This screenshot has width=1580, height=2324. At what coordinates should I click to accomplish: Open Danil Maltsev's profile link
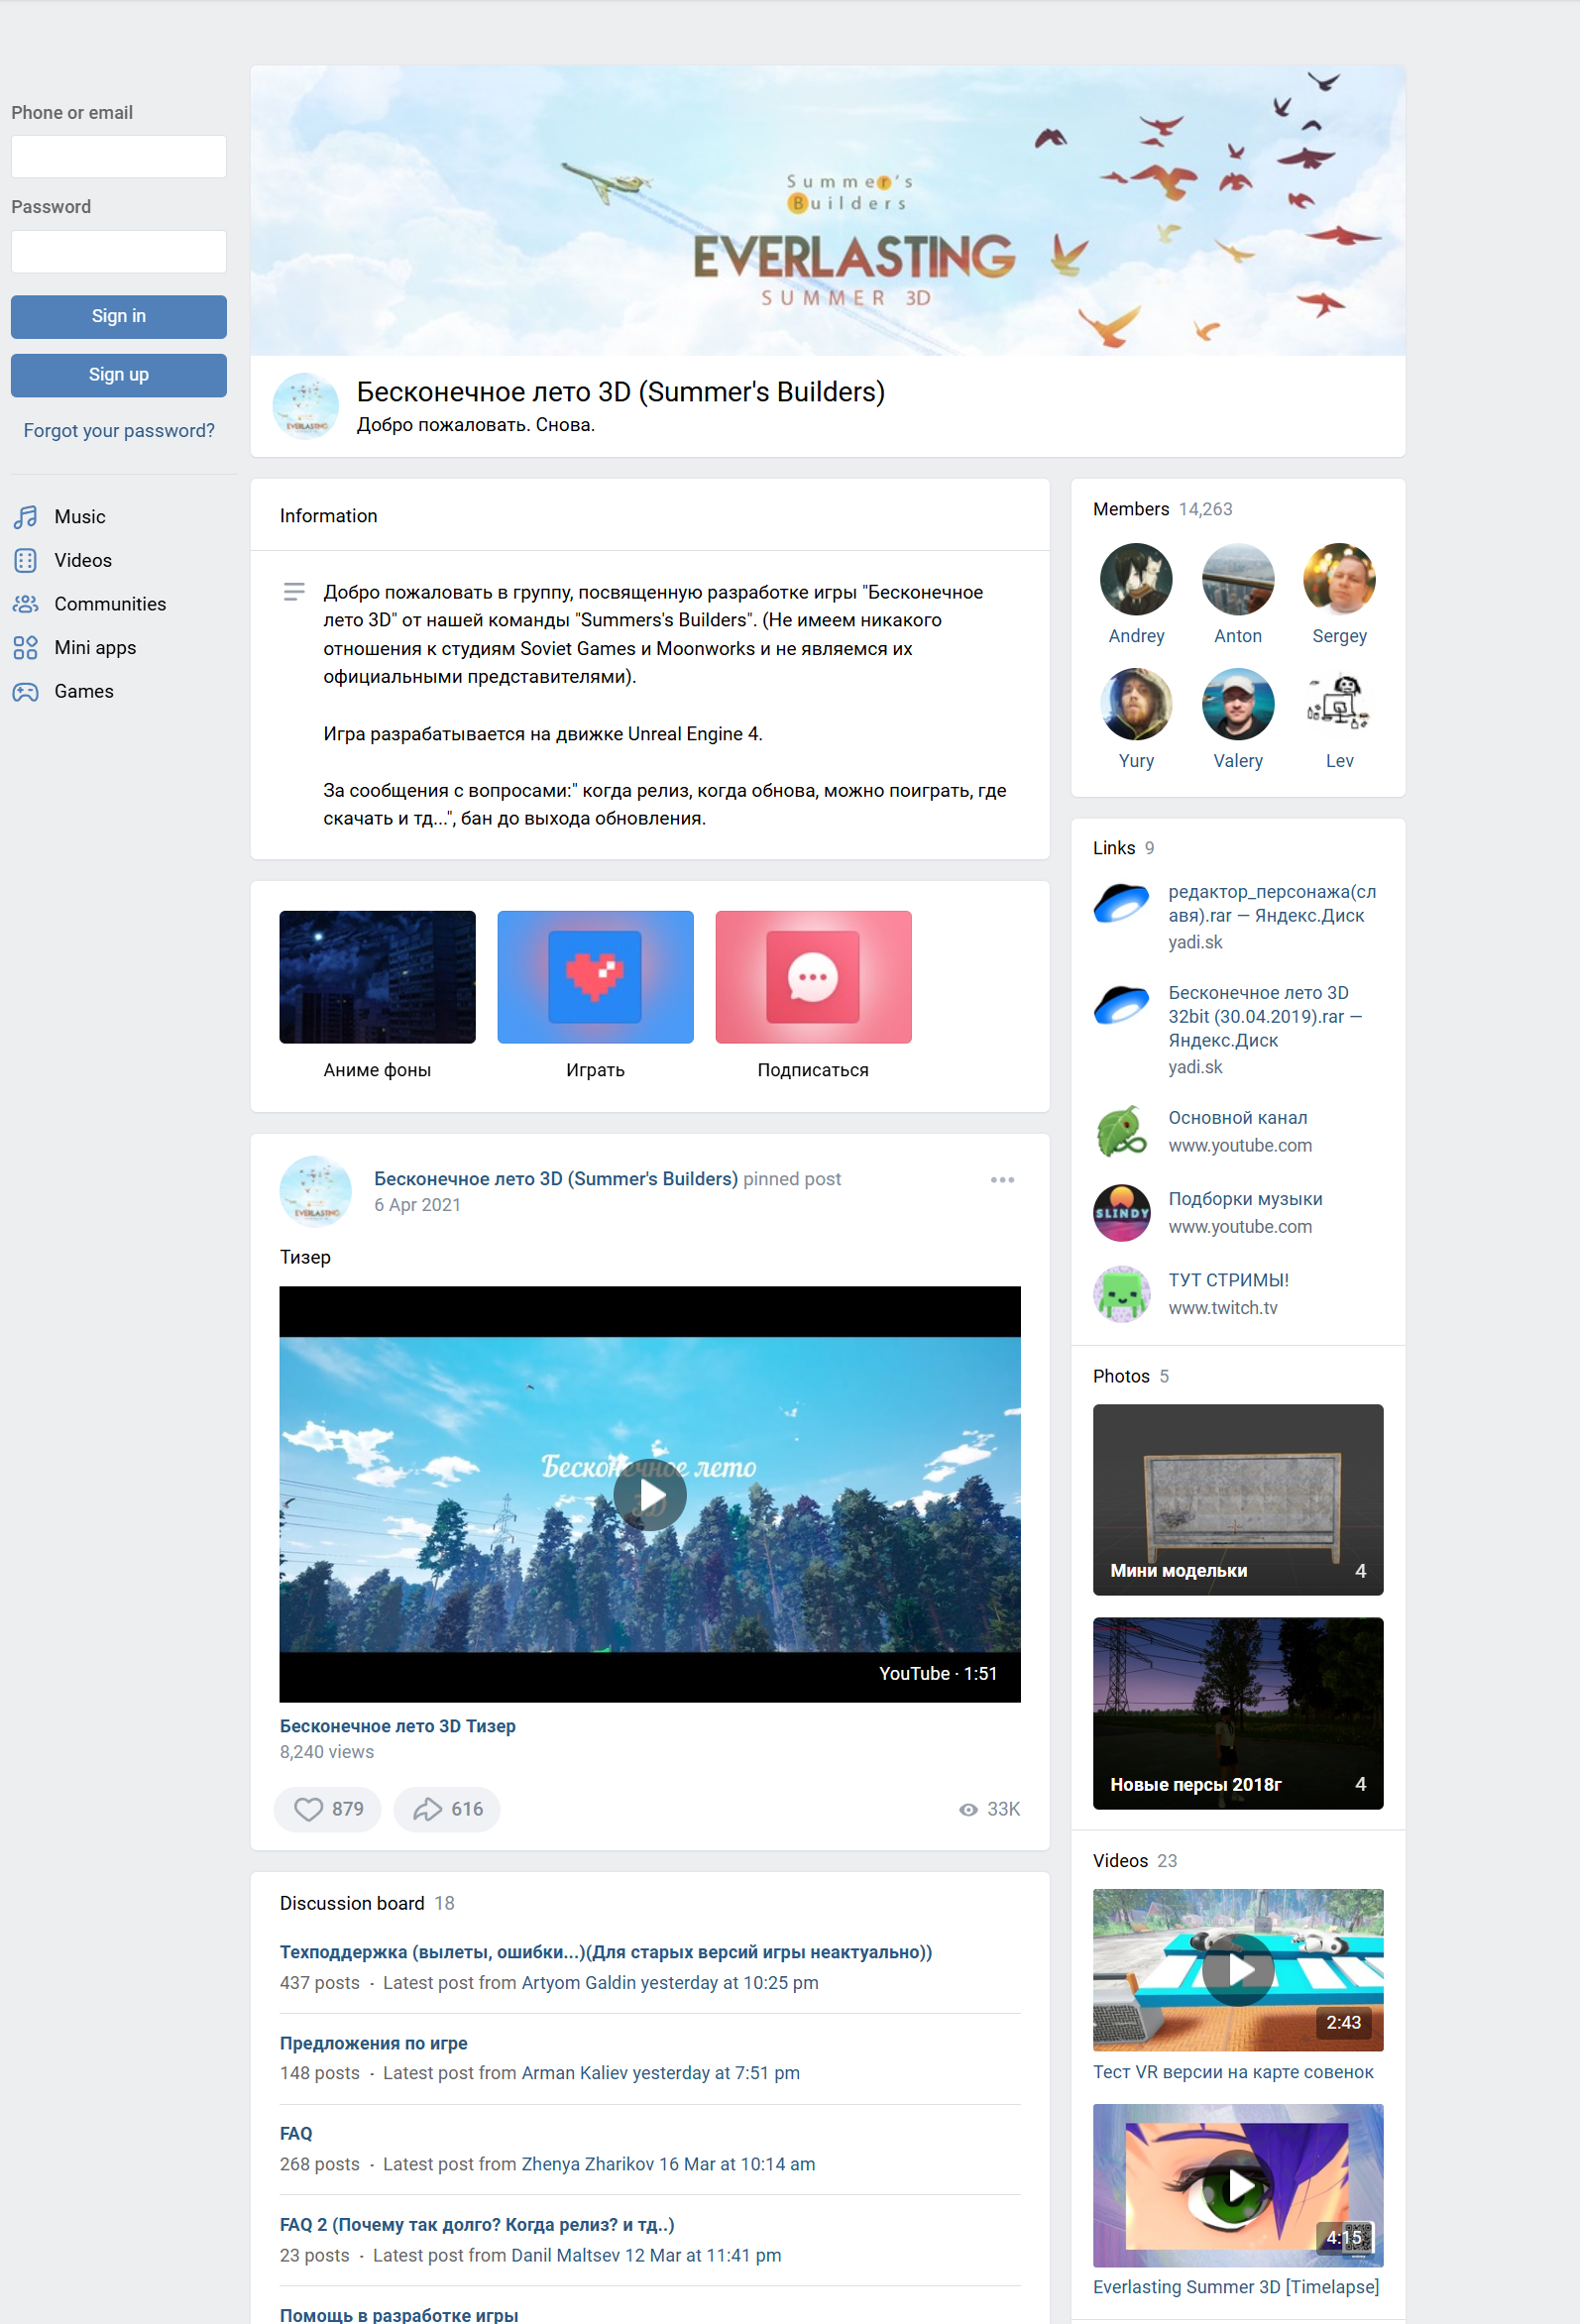click(x=565, y=2255)
